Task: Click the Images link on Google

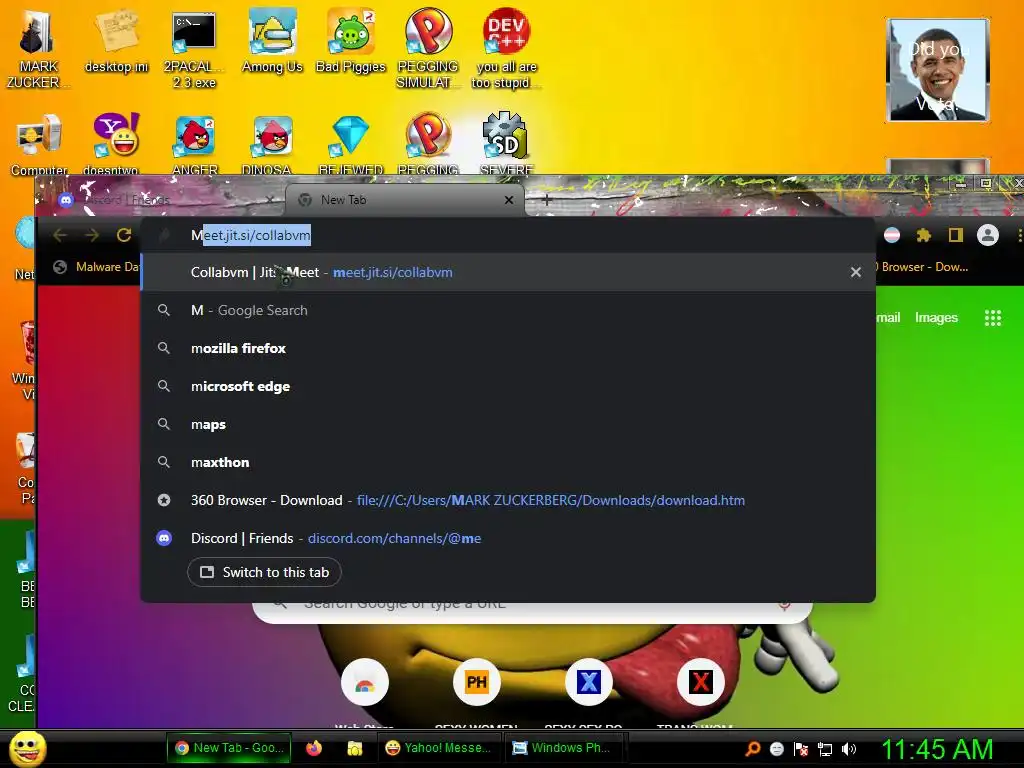Action: pos(936,317)
